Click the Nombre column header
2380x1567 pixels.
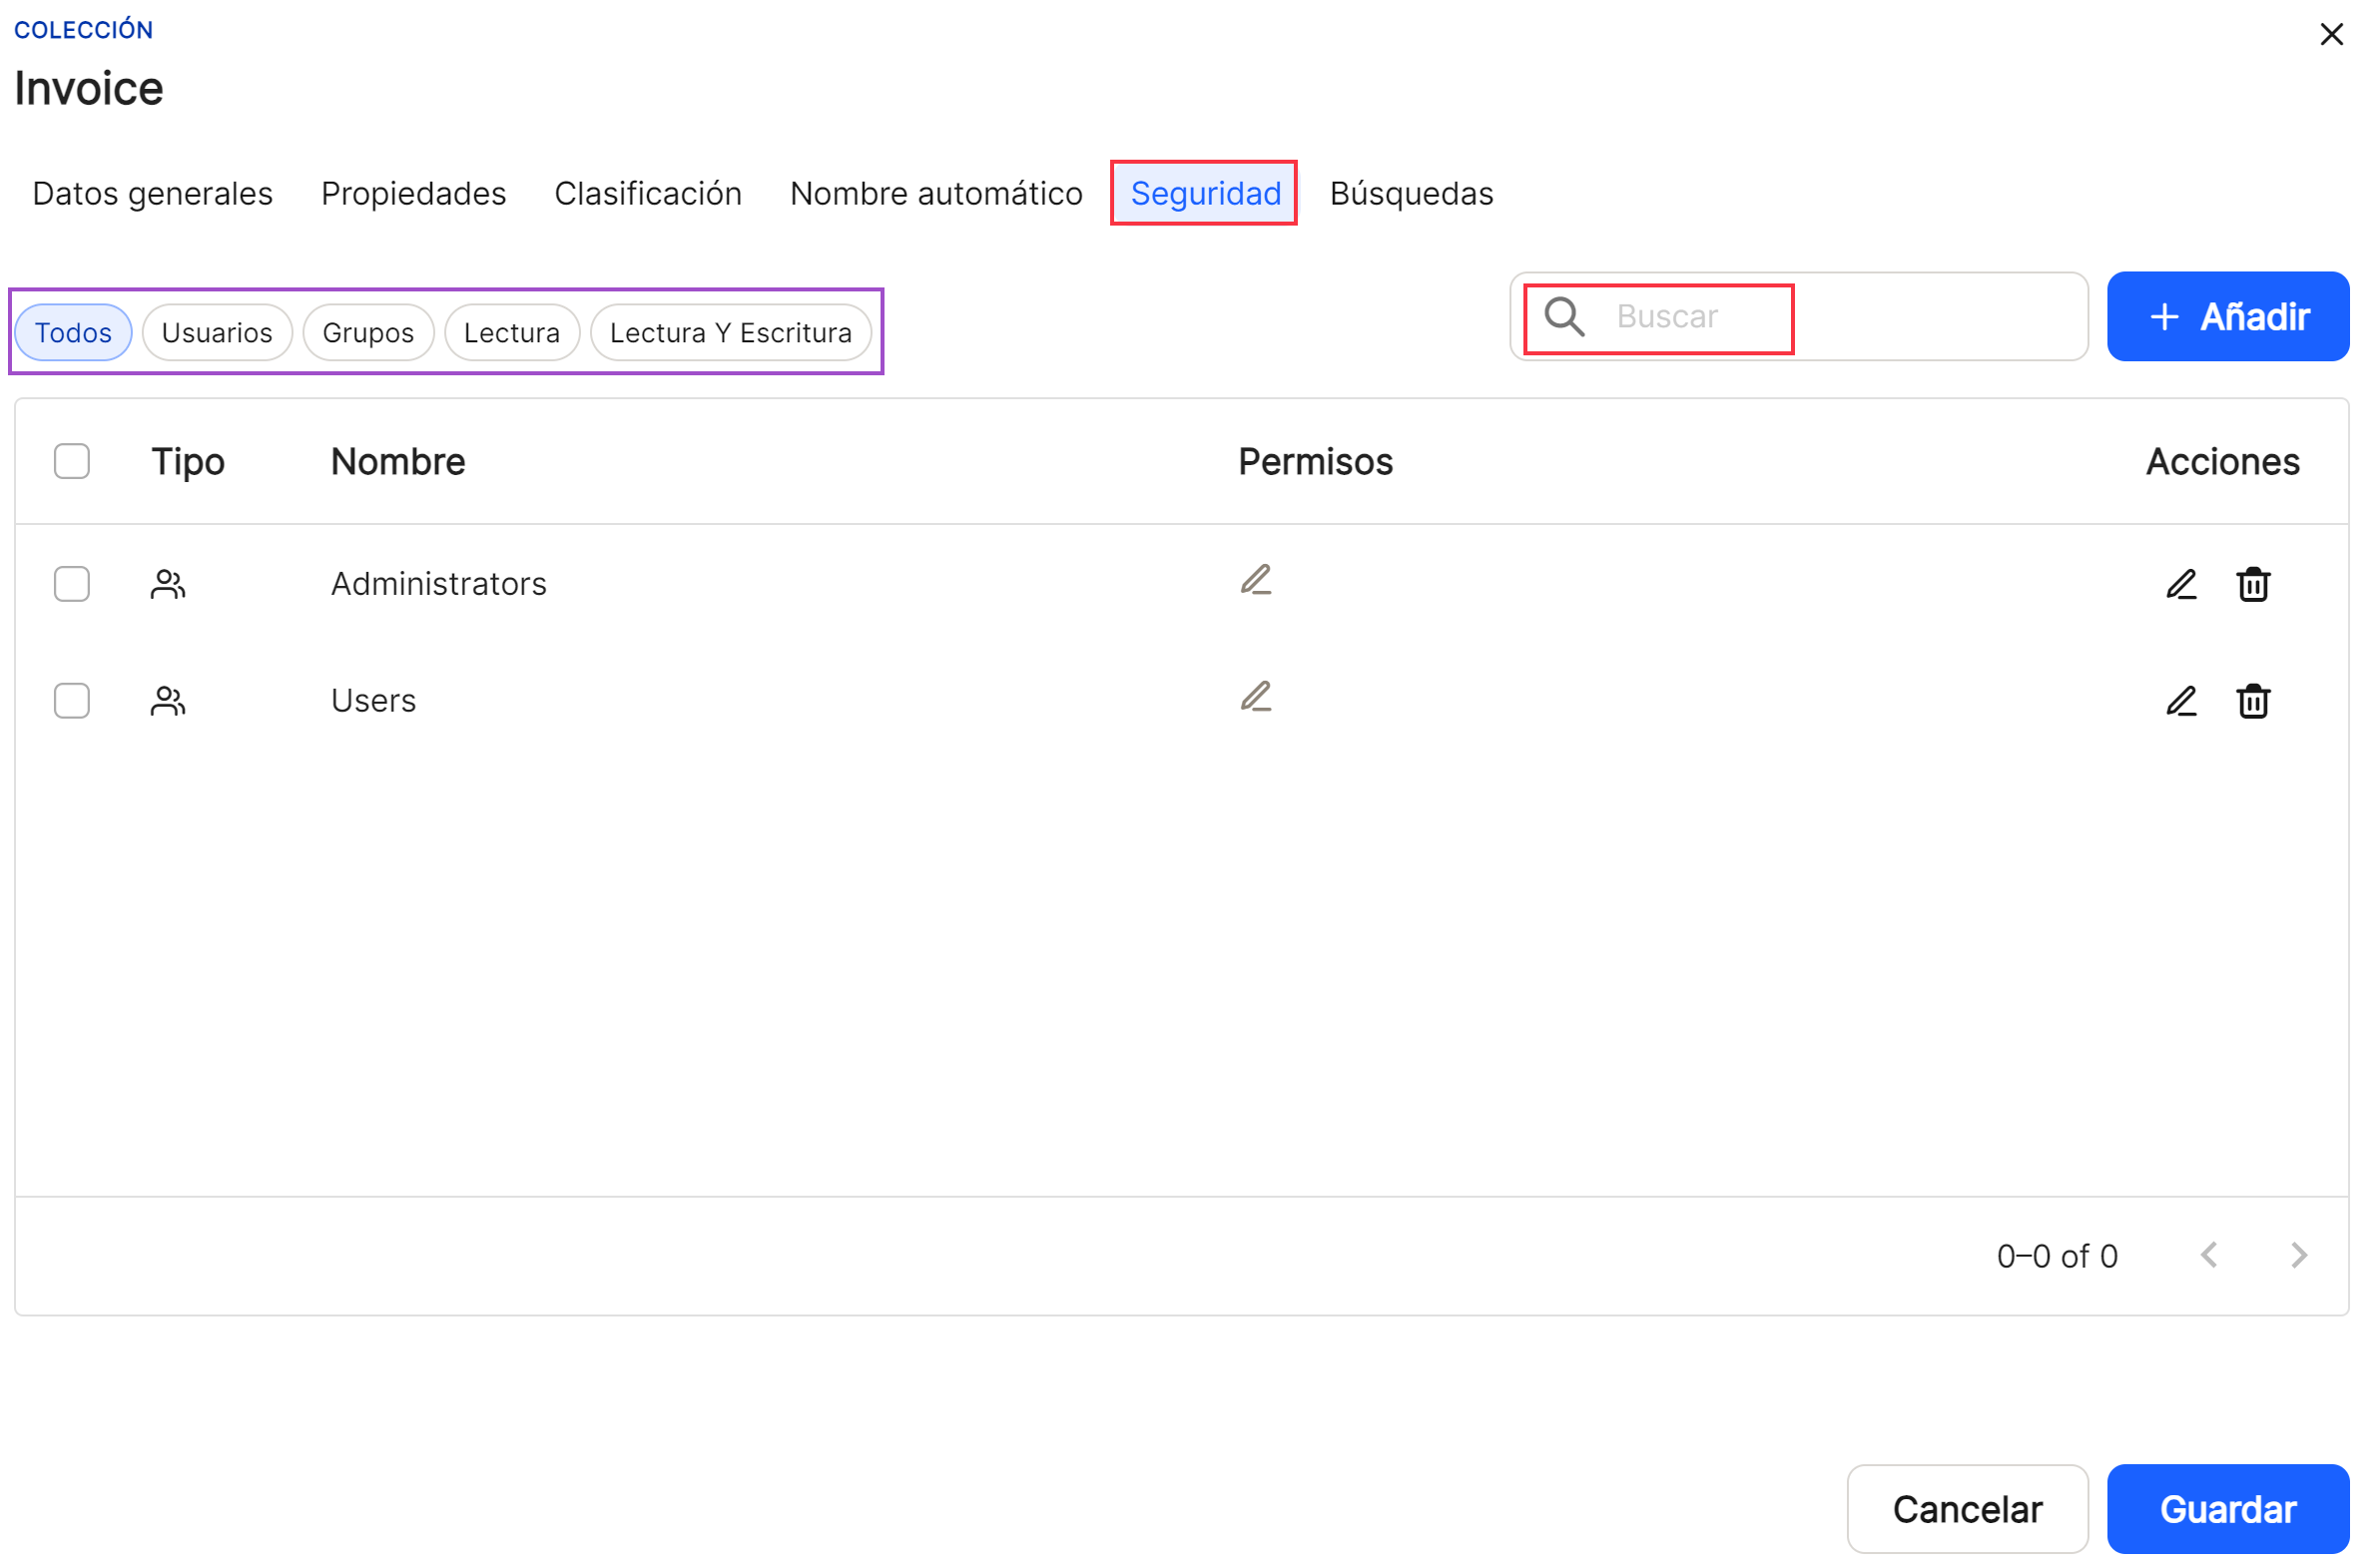[400, 464]
